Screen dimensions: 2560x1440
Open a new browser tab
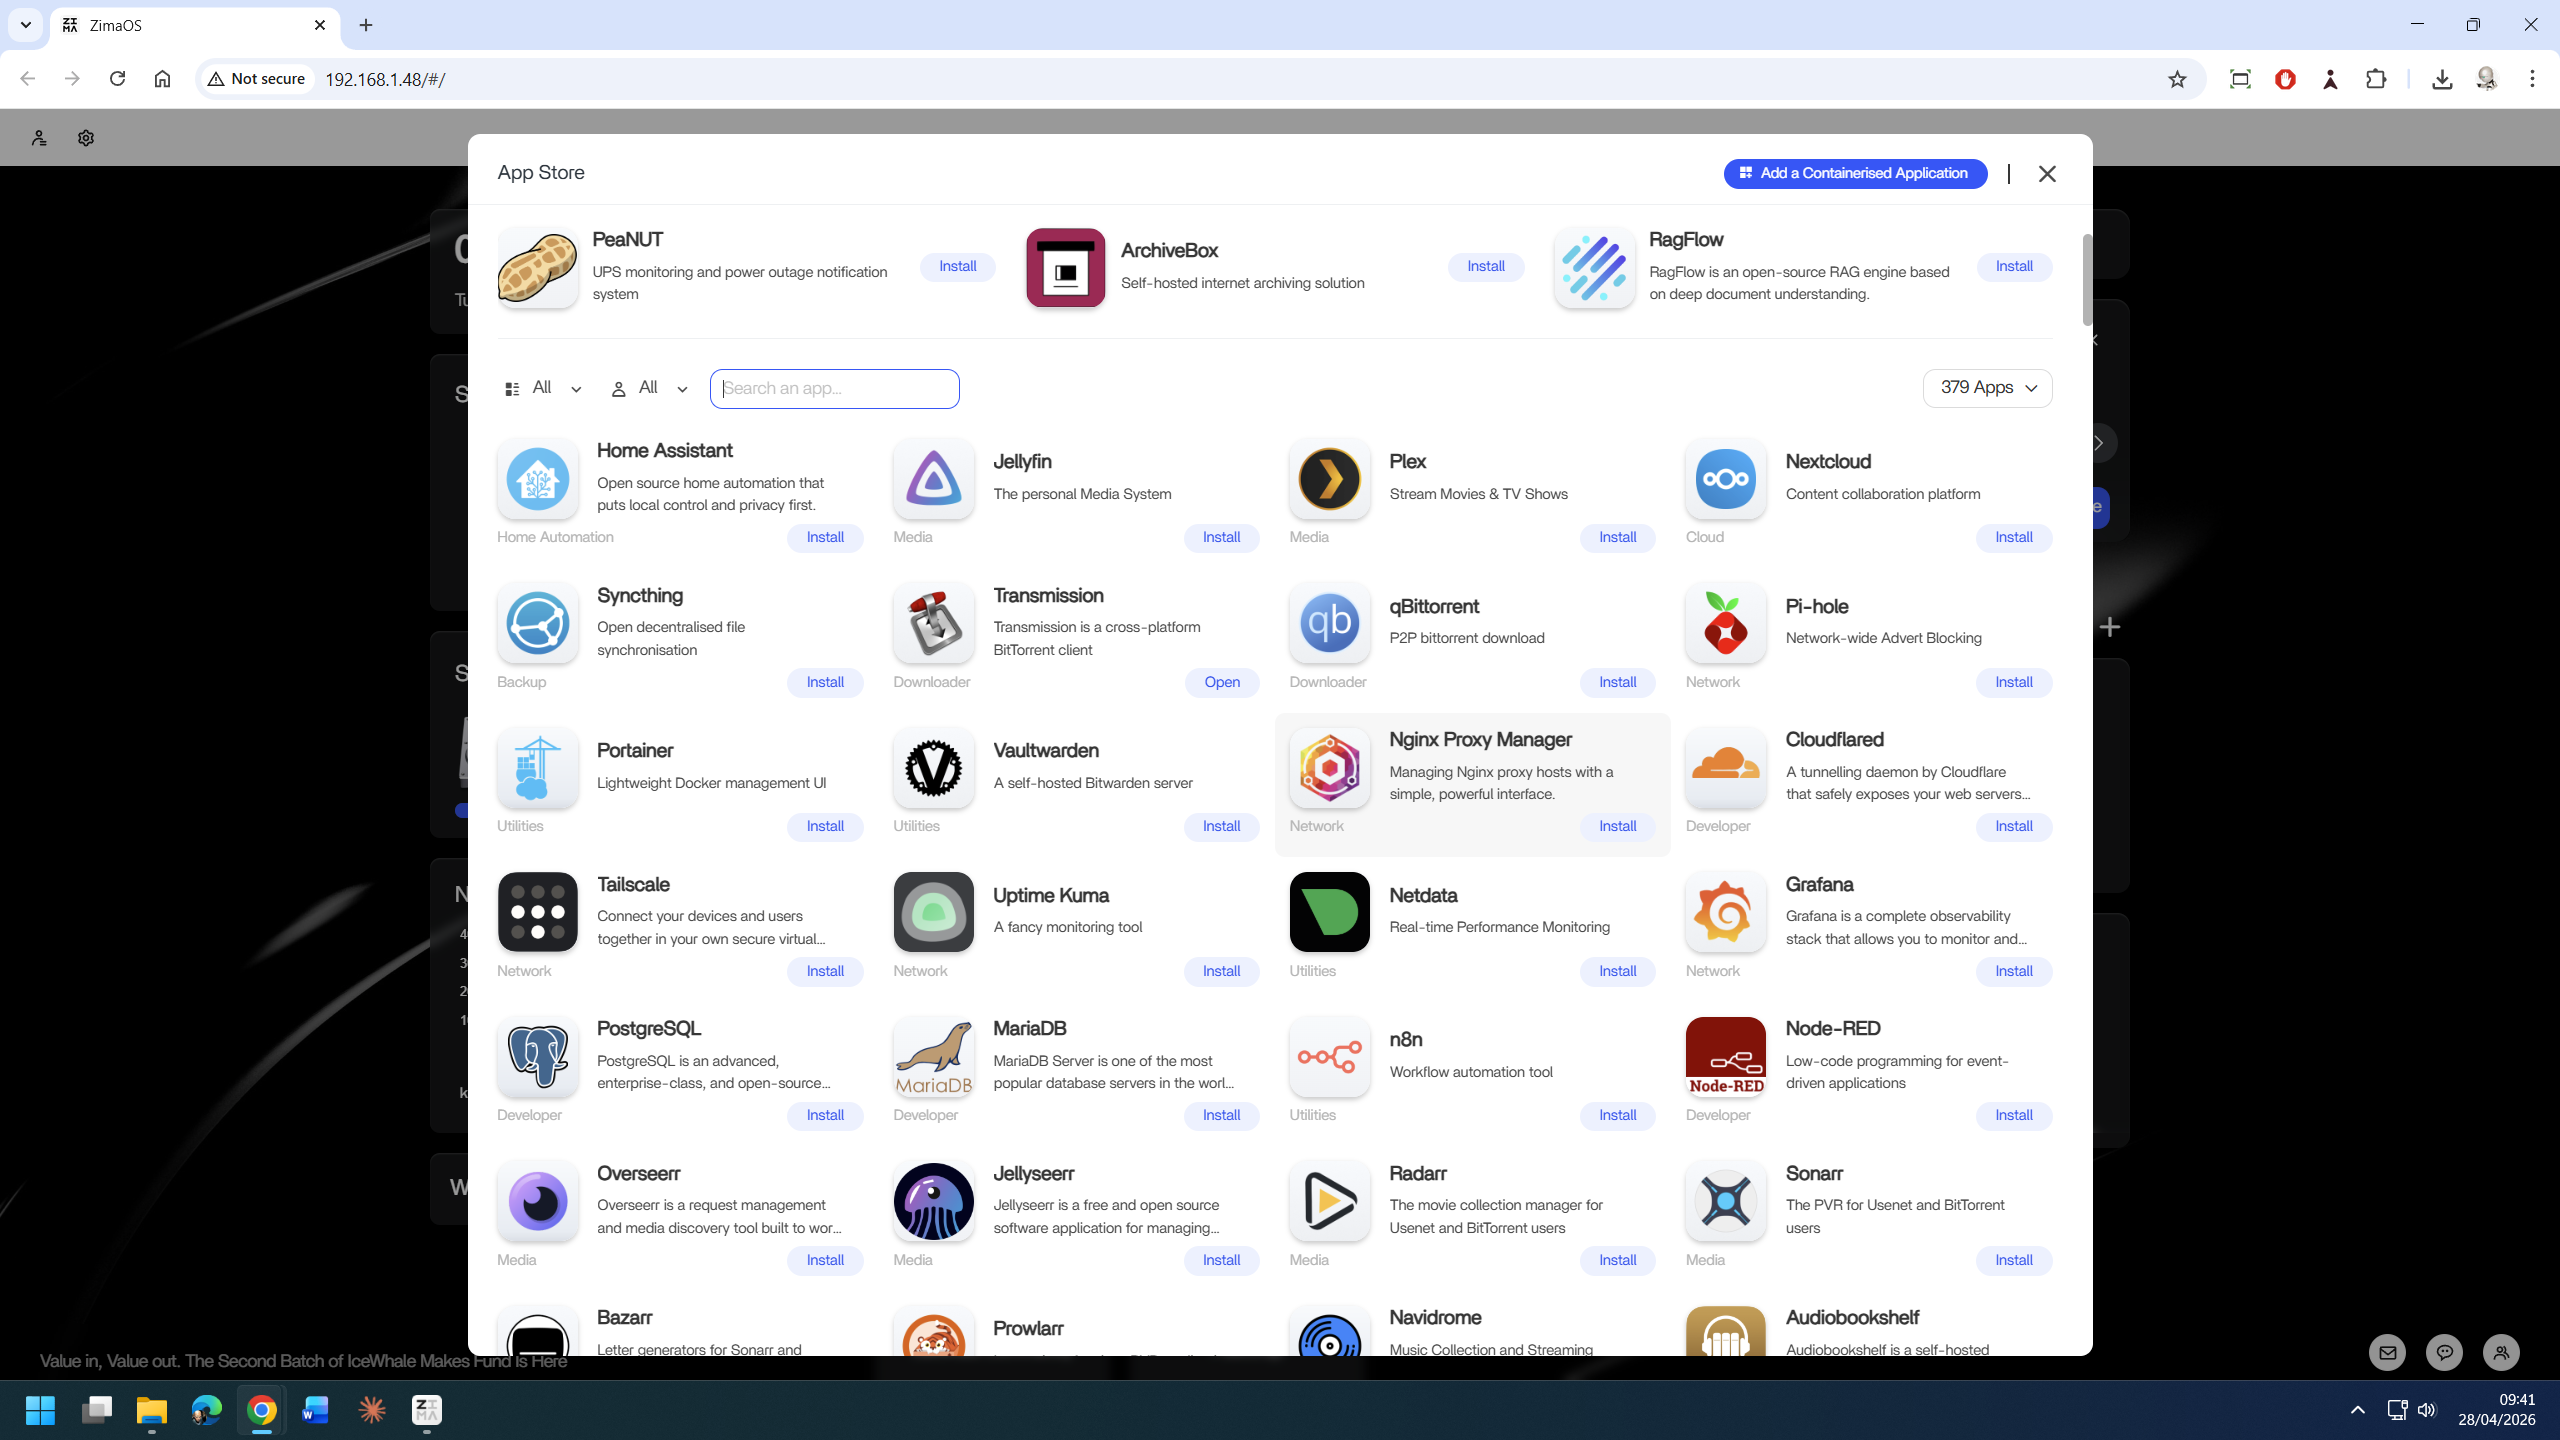(x=366, y=25)
